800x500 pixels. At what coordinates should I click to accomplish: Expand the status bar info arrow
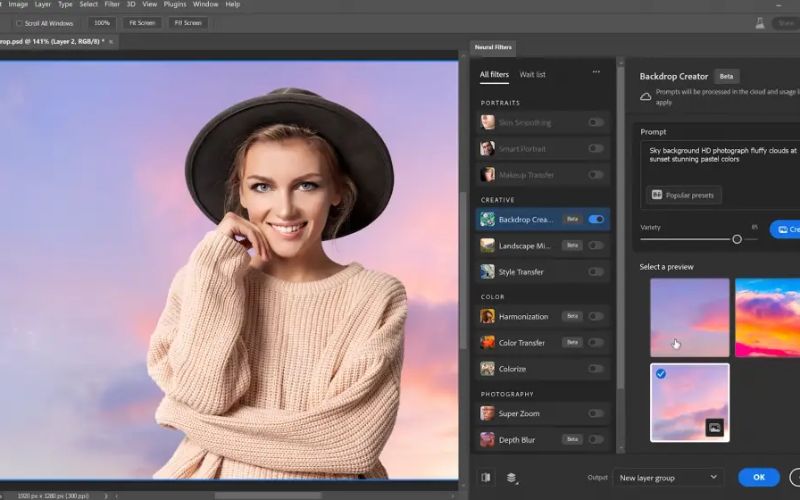106,495
